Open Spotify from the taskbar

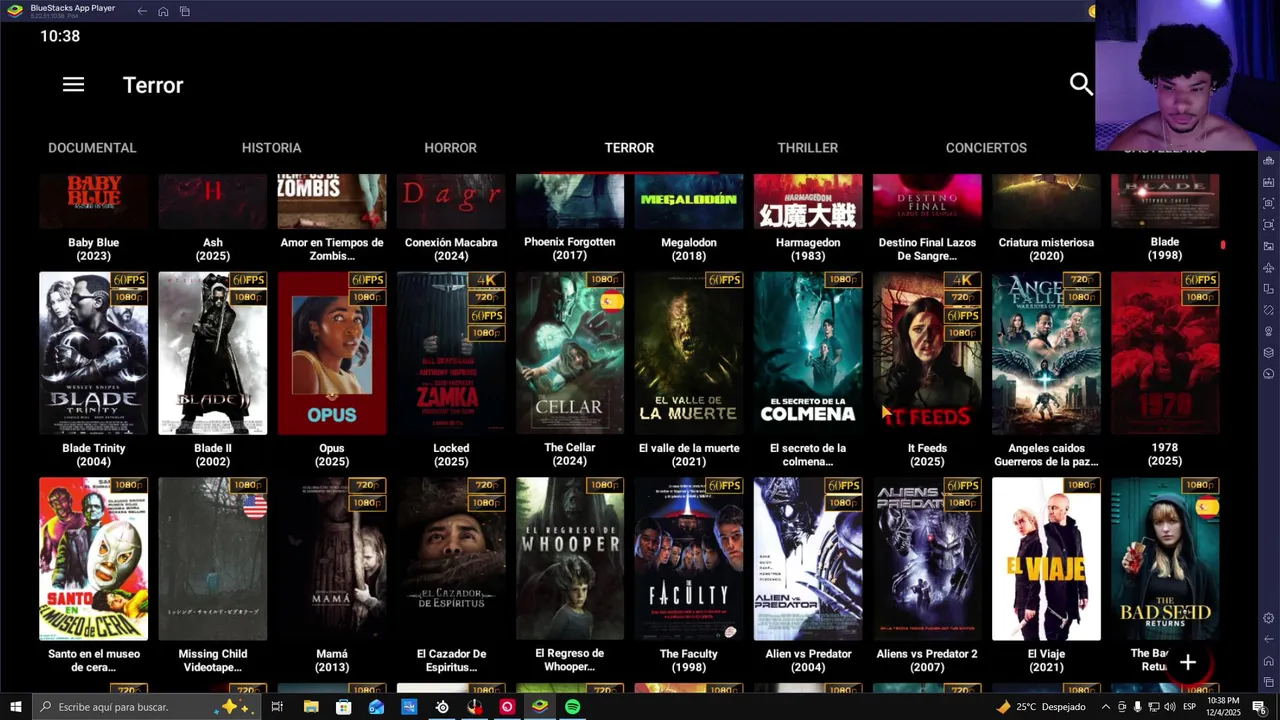(x=572, y=707)
